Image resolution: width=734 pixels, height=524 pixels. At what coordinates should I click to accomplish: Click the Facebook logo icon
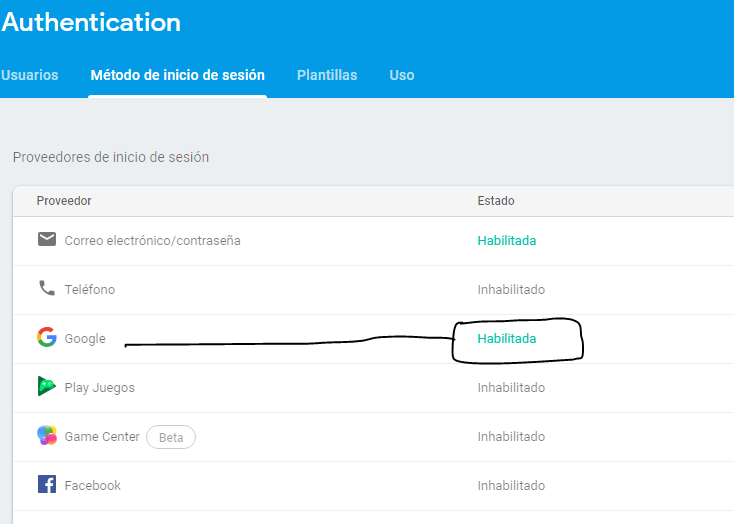click(47, 485)
